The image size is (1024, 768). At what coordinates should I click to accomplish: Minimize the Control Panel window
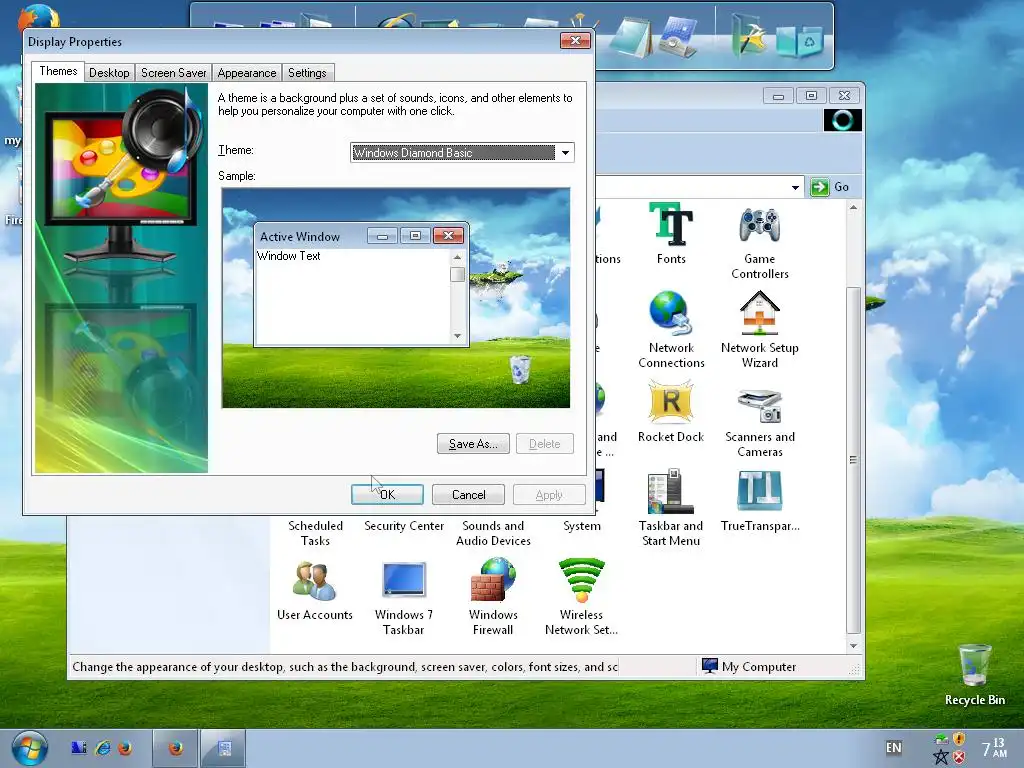point(778,96)
